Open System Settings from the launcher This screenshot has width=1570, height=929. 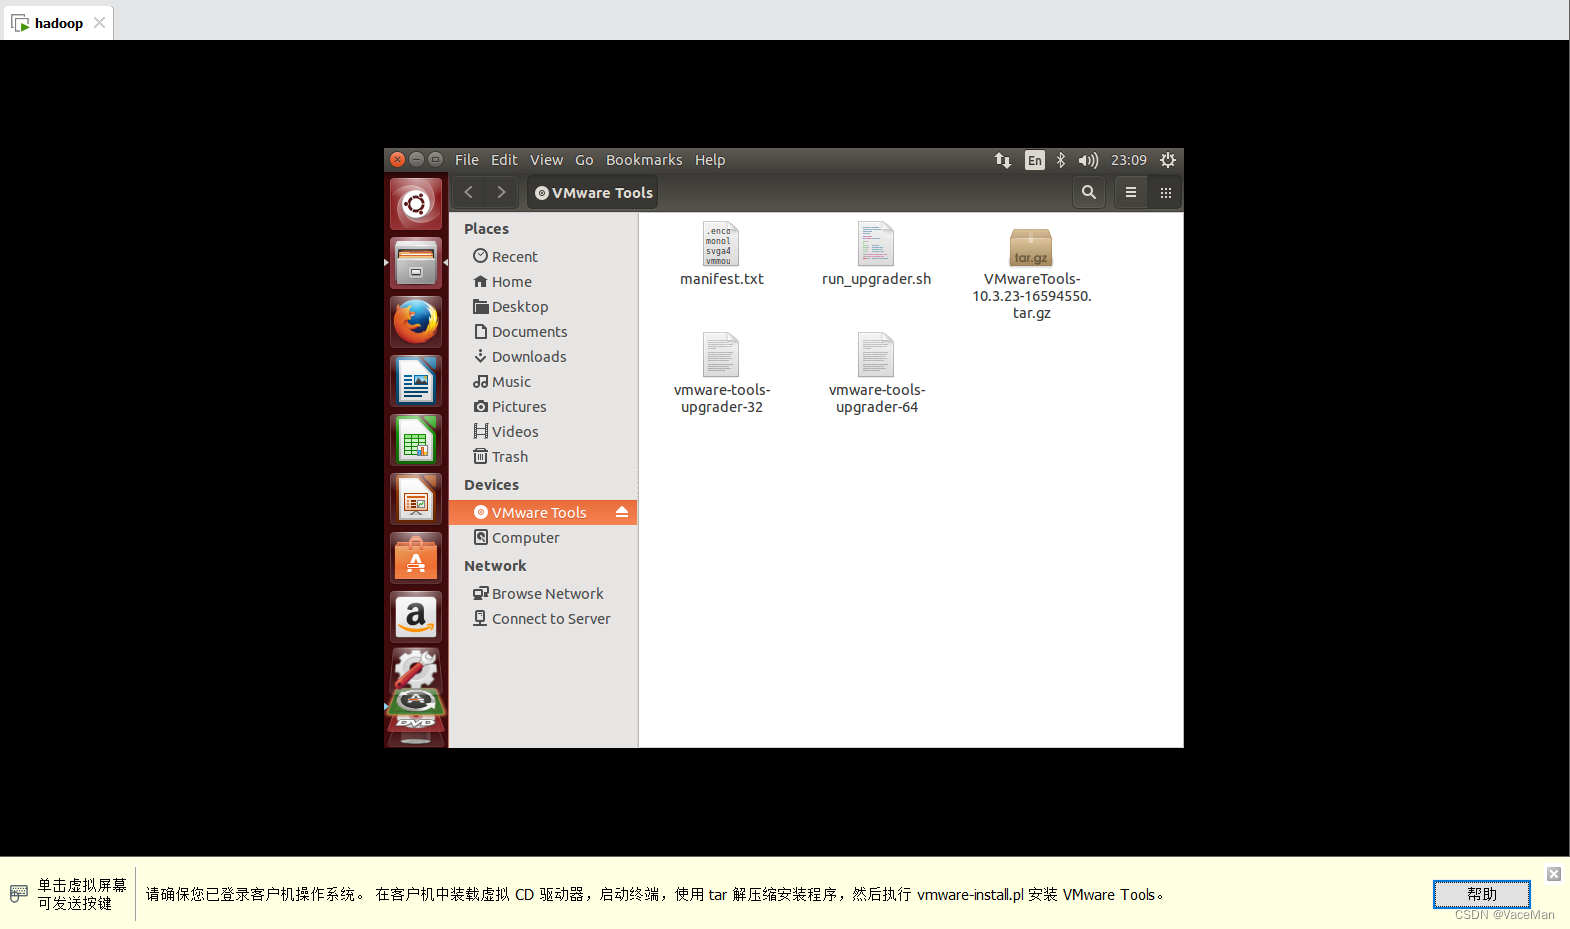416,668
